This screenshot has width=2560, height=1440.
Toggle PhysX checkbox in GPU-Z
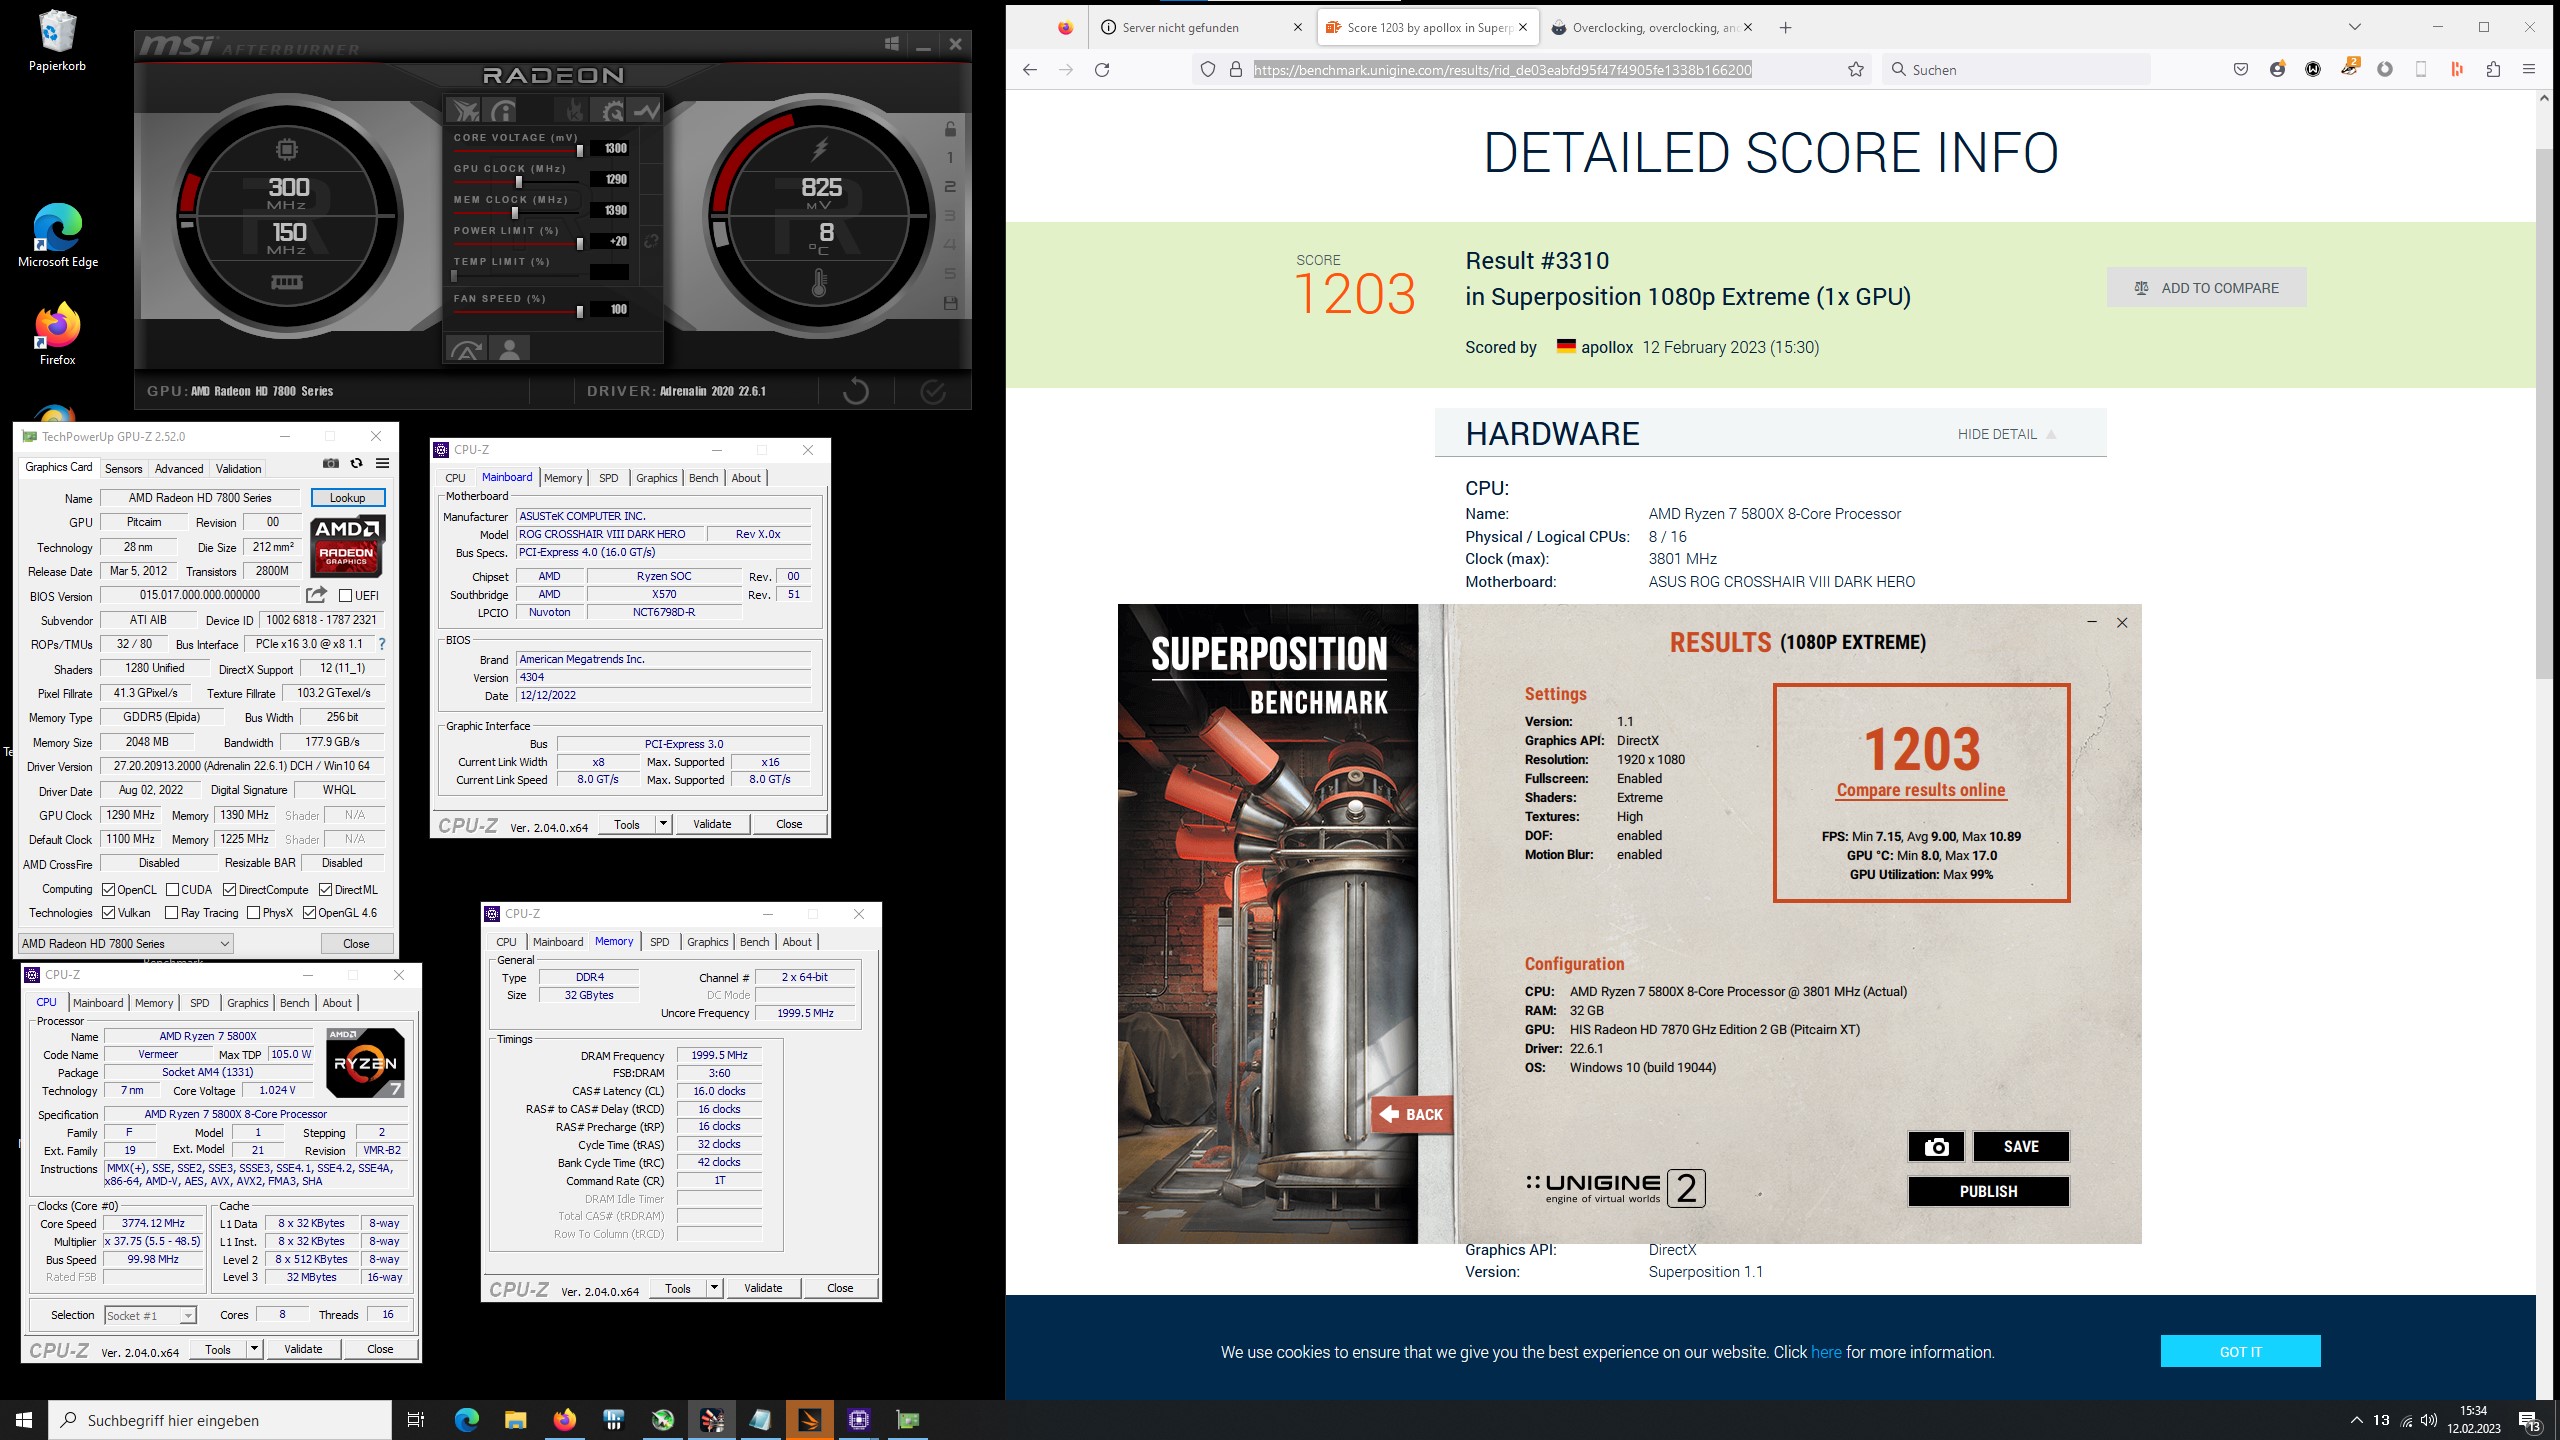[x=254, y=913]
